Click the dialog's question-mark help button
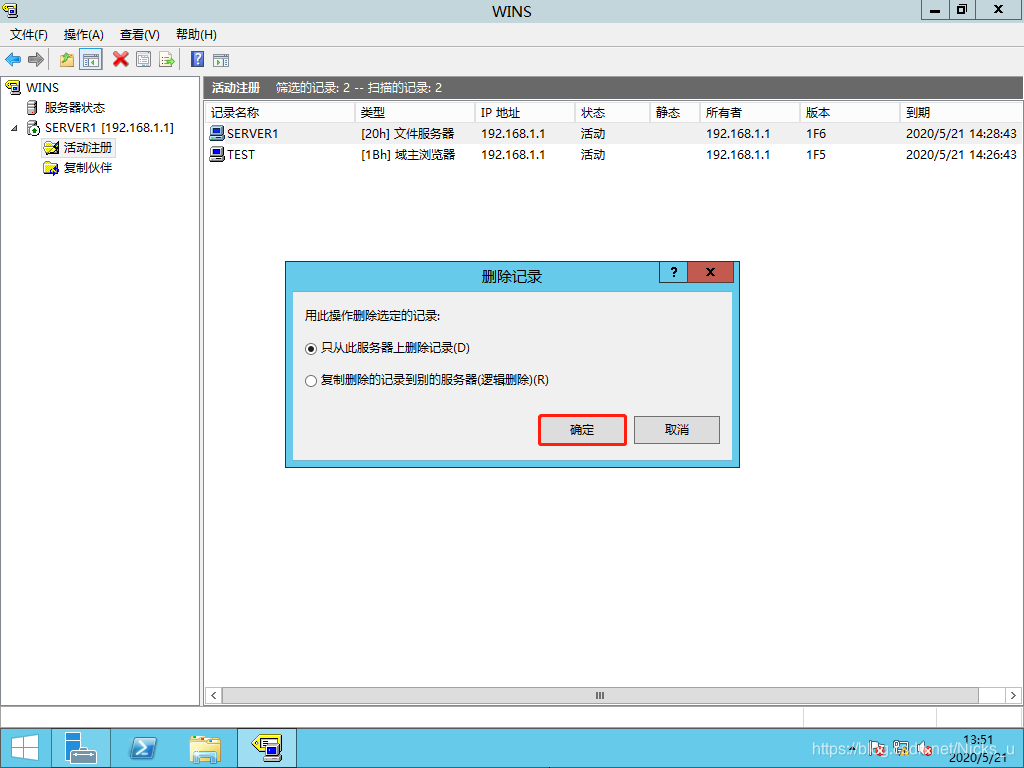Image resolution: width=1024 pixels, height=768 pixels. tap(673, 272)
